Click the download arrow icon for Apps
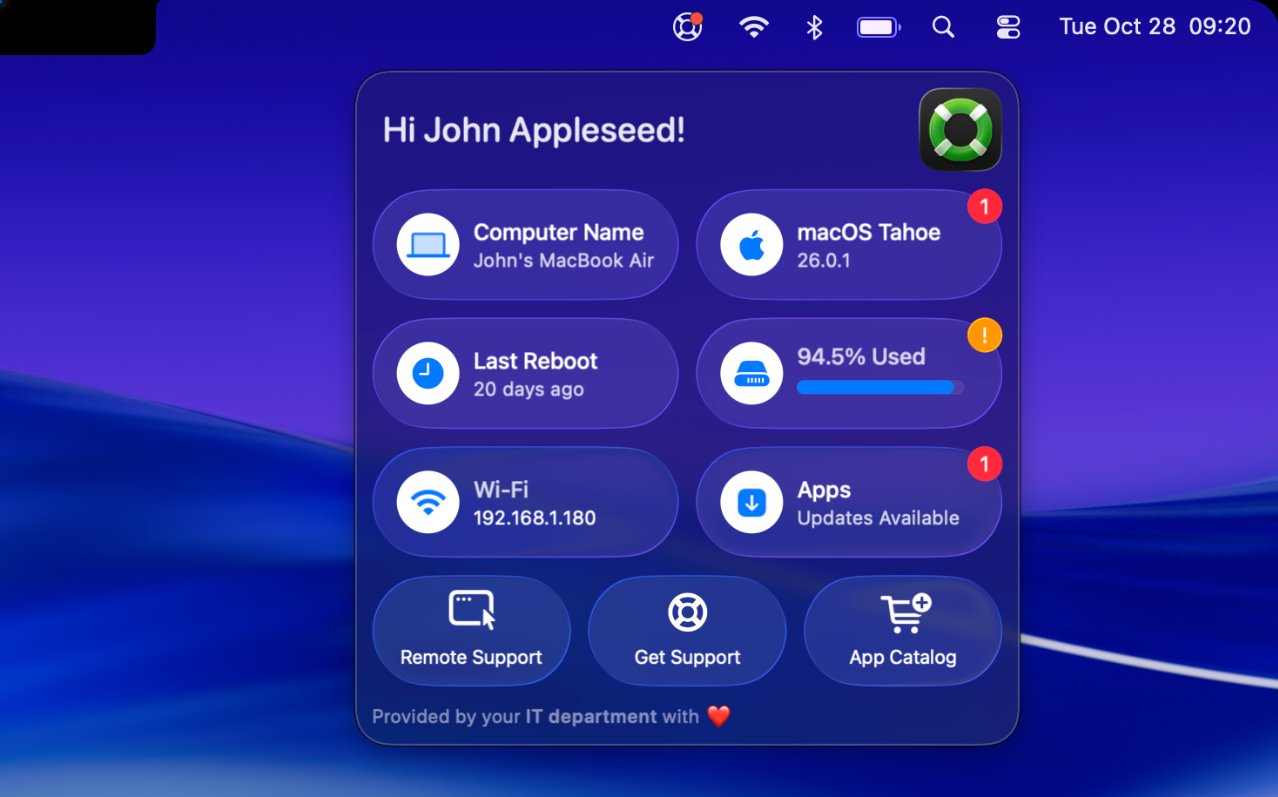 point(752,502)
